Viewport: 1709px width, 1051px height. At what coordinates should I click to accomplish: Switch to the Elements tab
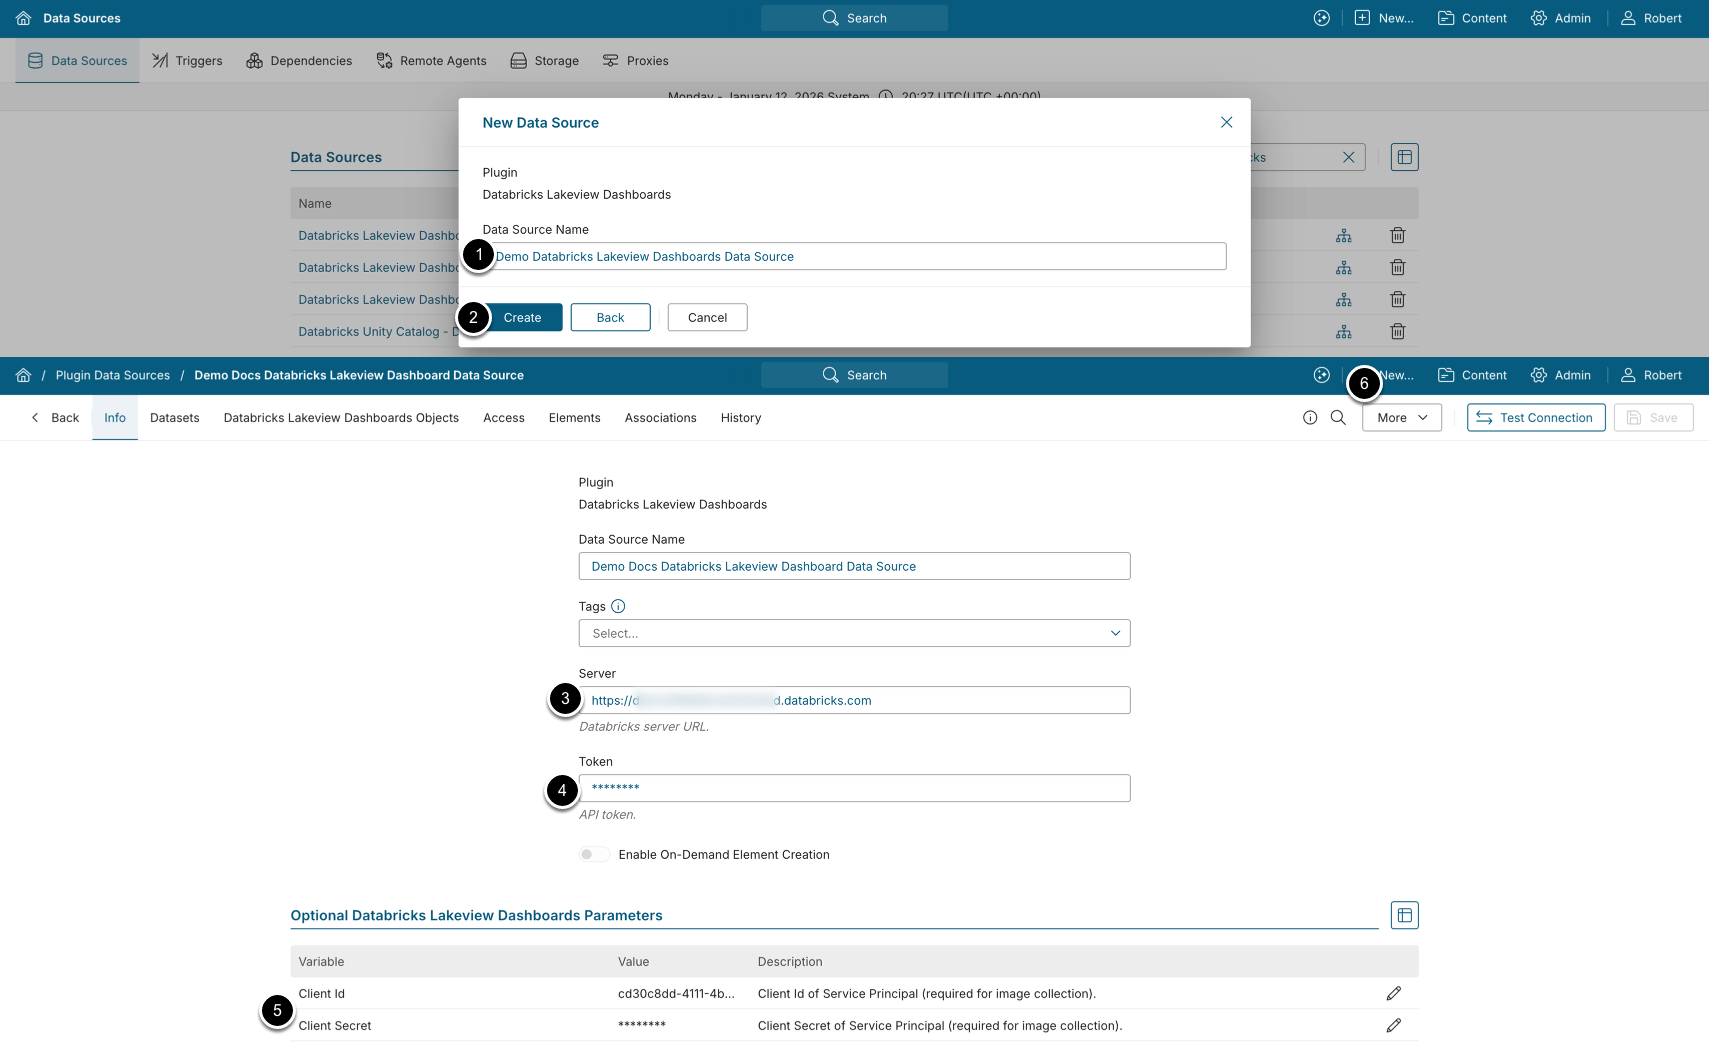pyautogui.click(x=575, y=418)
